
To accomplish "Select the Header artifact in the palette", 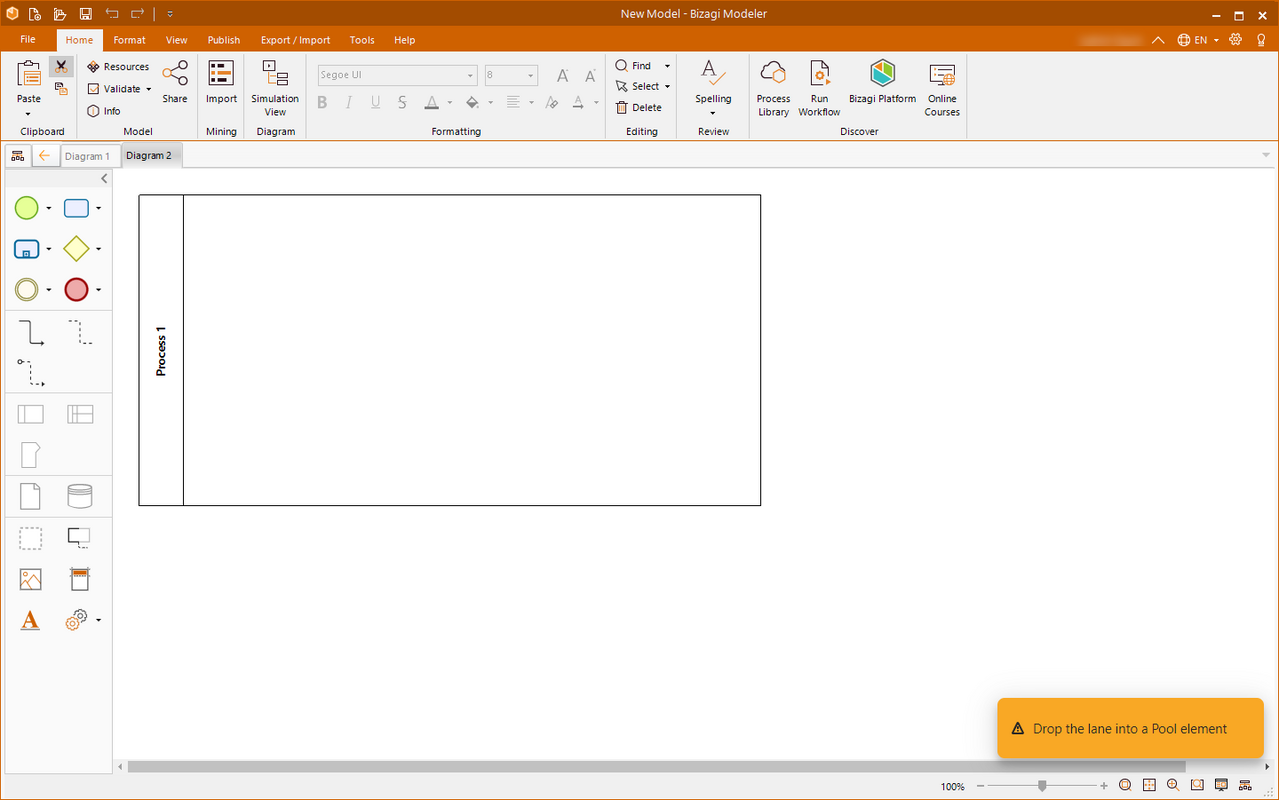I will [80, 579].
